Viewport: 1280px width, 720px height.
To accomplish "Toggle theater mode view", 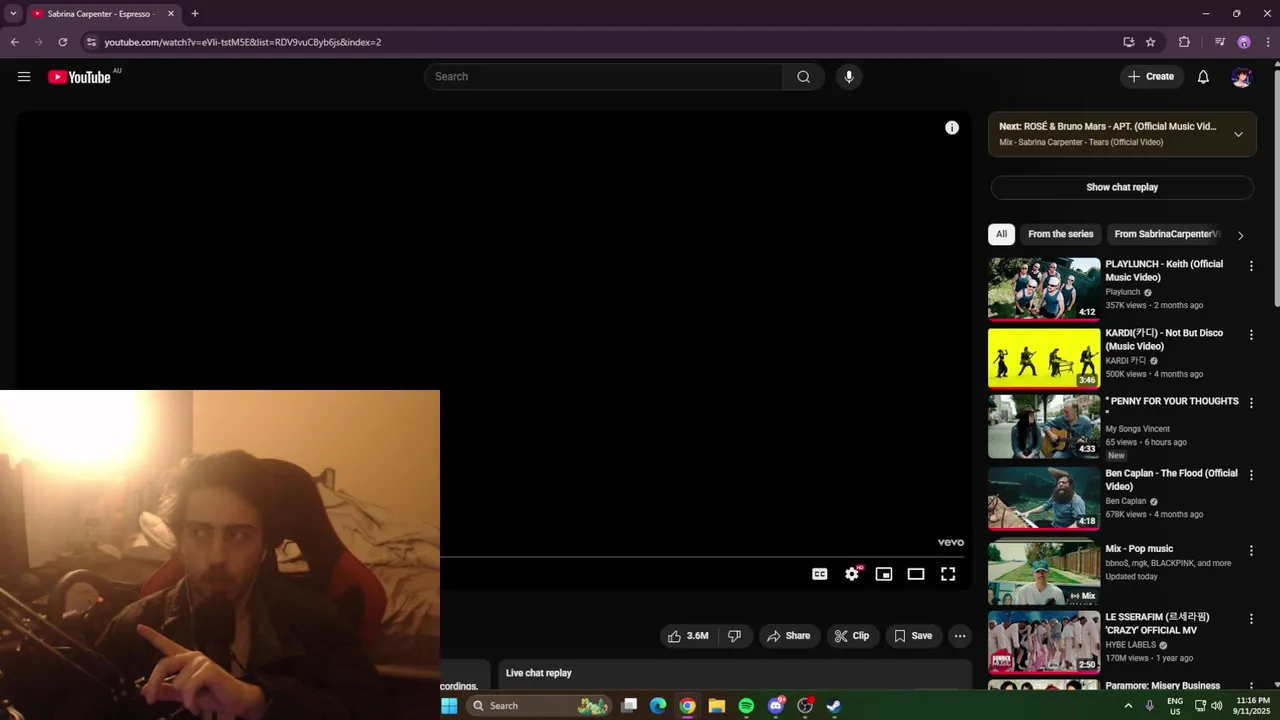I will tap(916, 574).
